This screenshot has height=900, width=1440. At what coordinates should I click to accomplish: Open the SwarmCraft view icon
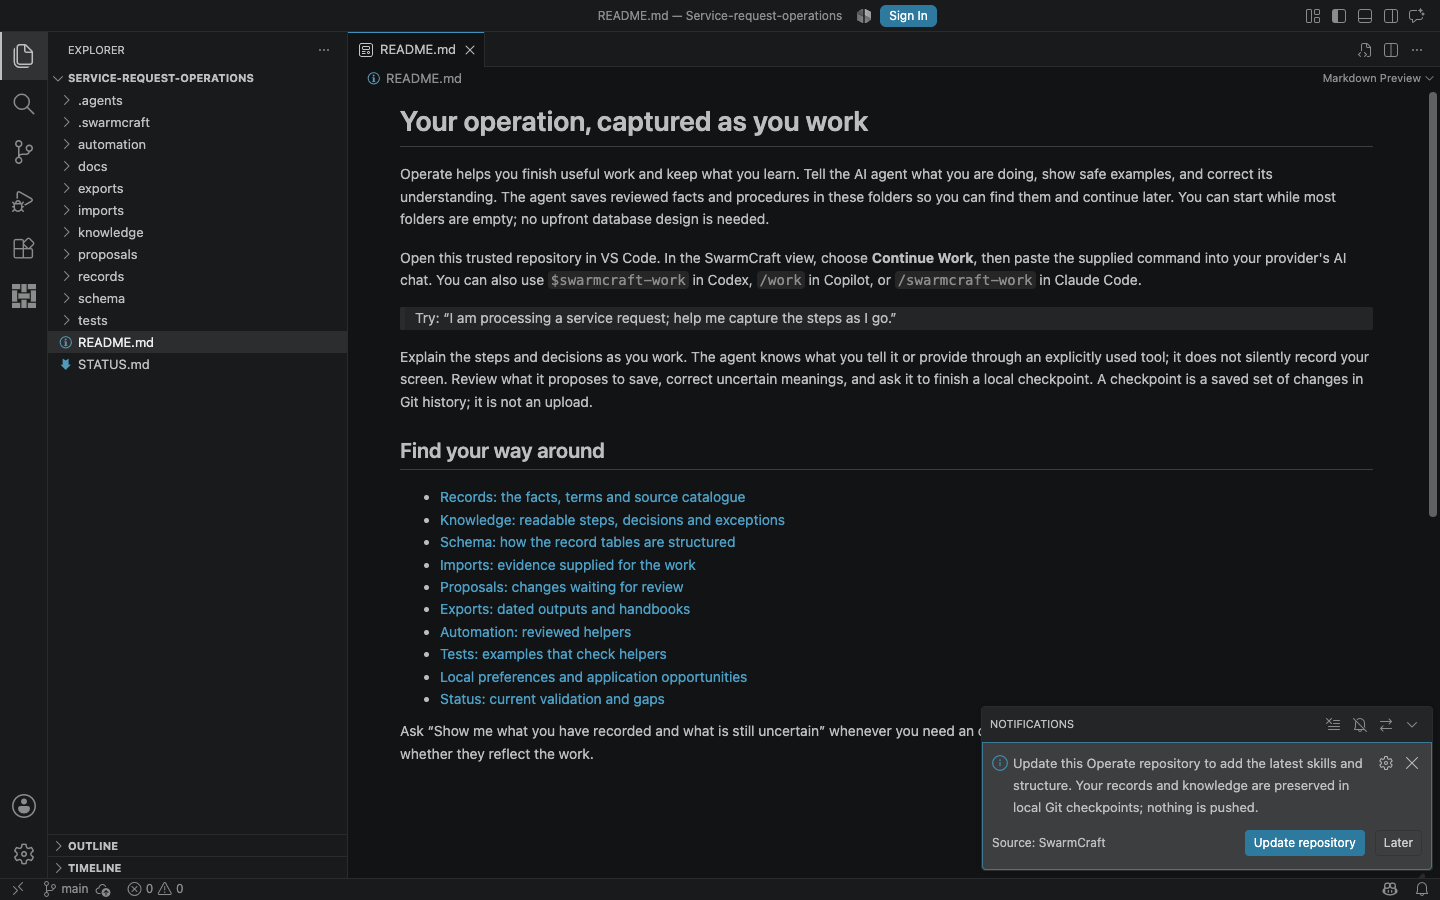tap(23, 296)
